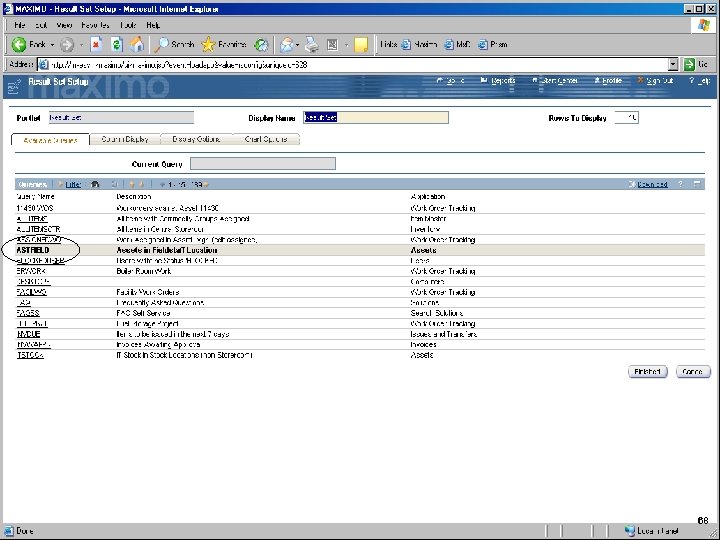Screen dimensions: 720x540
Task: Click the Finished button
Action: [x=647, y=371]
